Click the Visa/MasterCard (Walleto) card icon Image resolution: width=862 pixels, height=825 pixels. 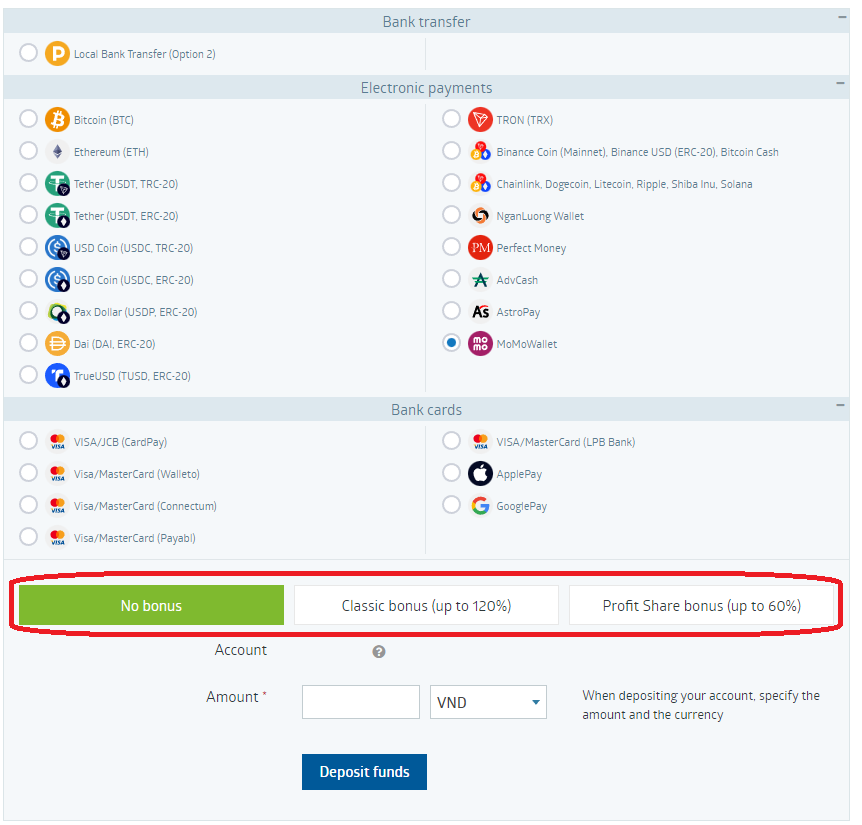(57, 474)
